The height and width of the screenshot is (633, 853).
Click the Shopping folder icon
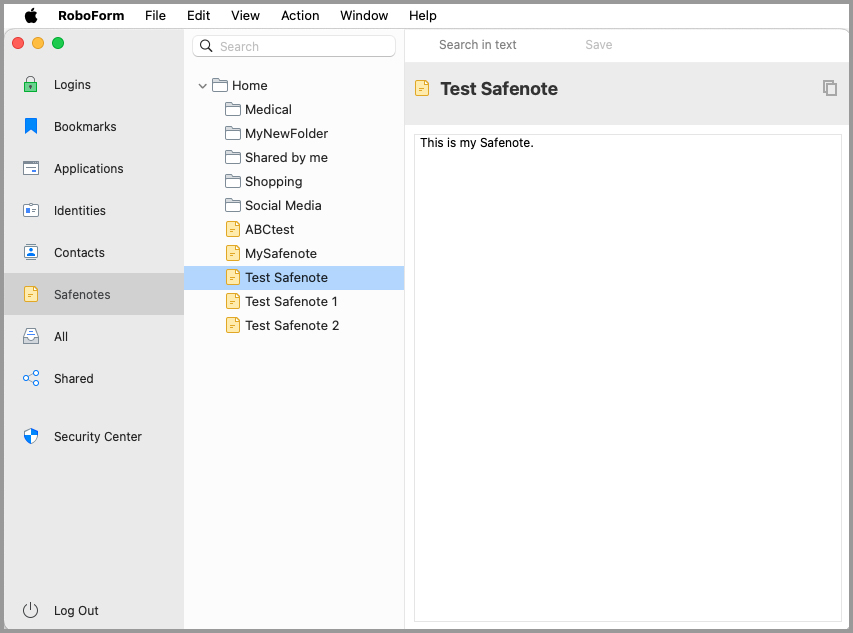[233, 181]
